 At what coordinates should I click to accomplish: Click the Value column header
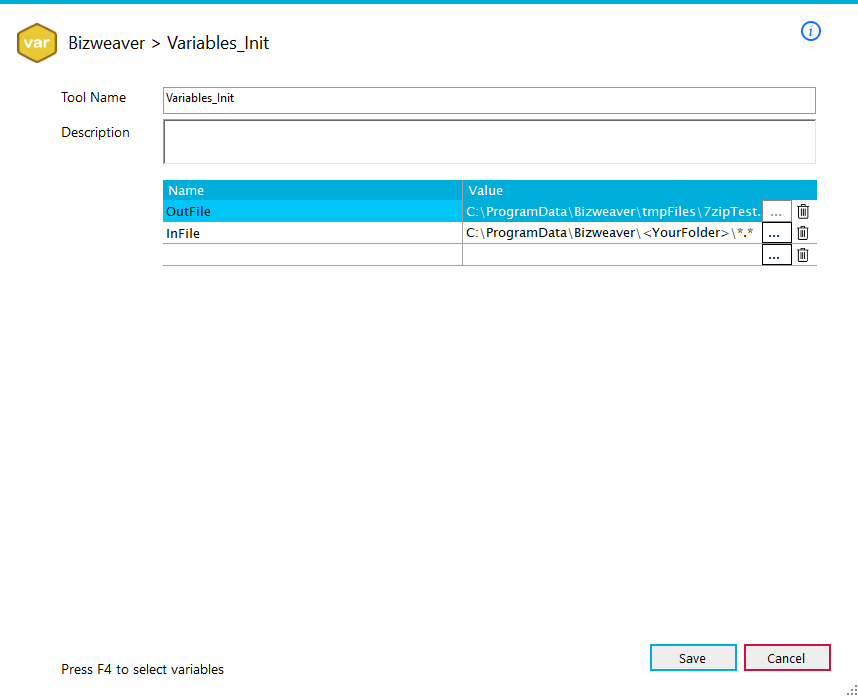pos(640,190)
